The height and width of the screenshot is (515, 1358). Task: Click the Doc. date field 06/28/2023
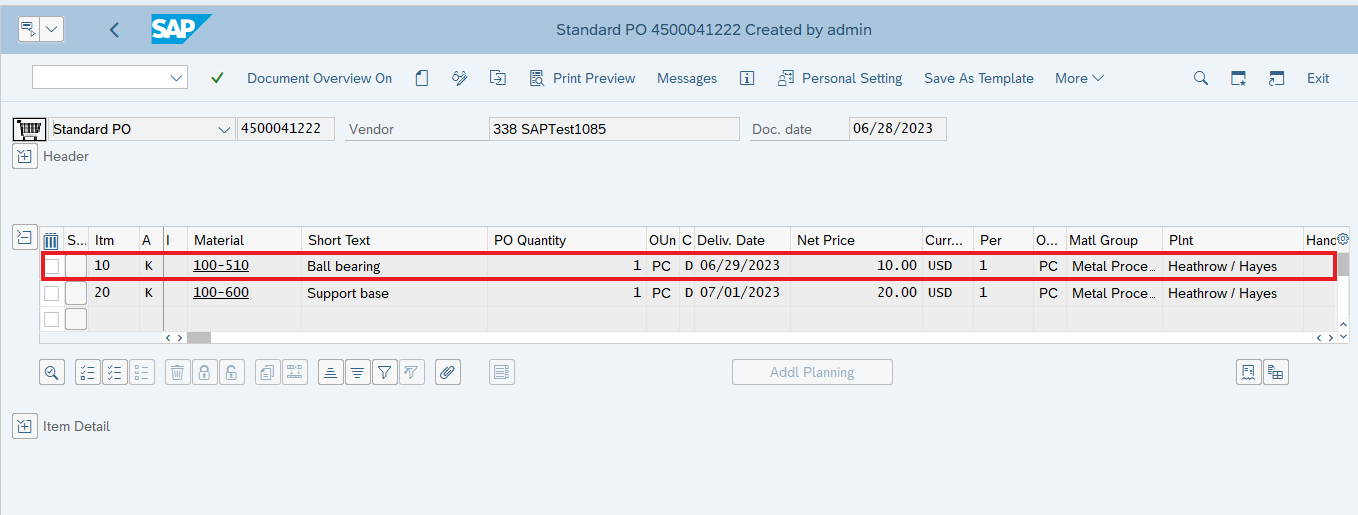pyautogui.click(x=897, y=129)
